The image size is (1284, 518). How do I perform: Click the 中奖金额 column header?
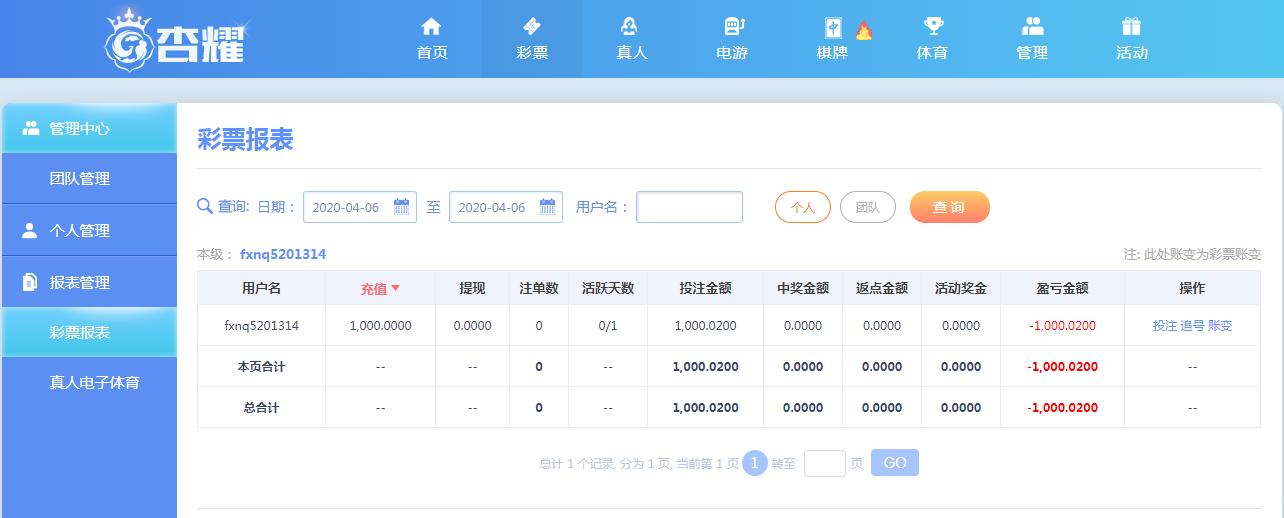tap(803, 288)
